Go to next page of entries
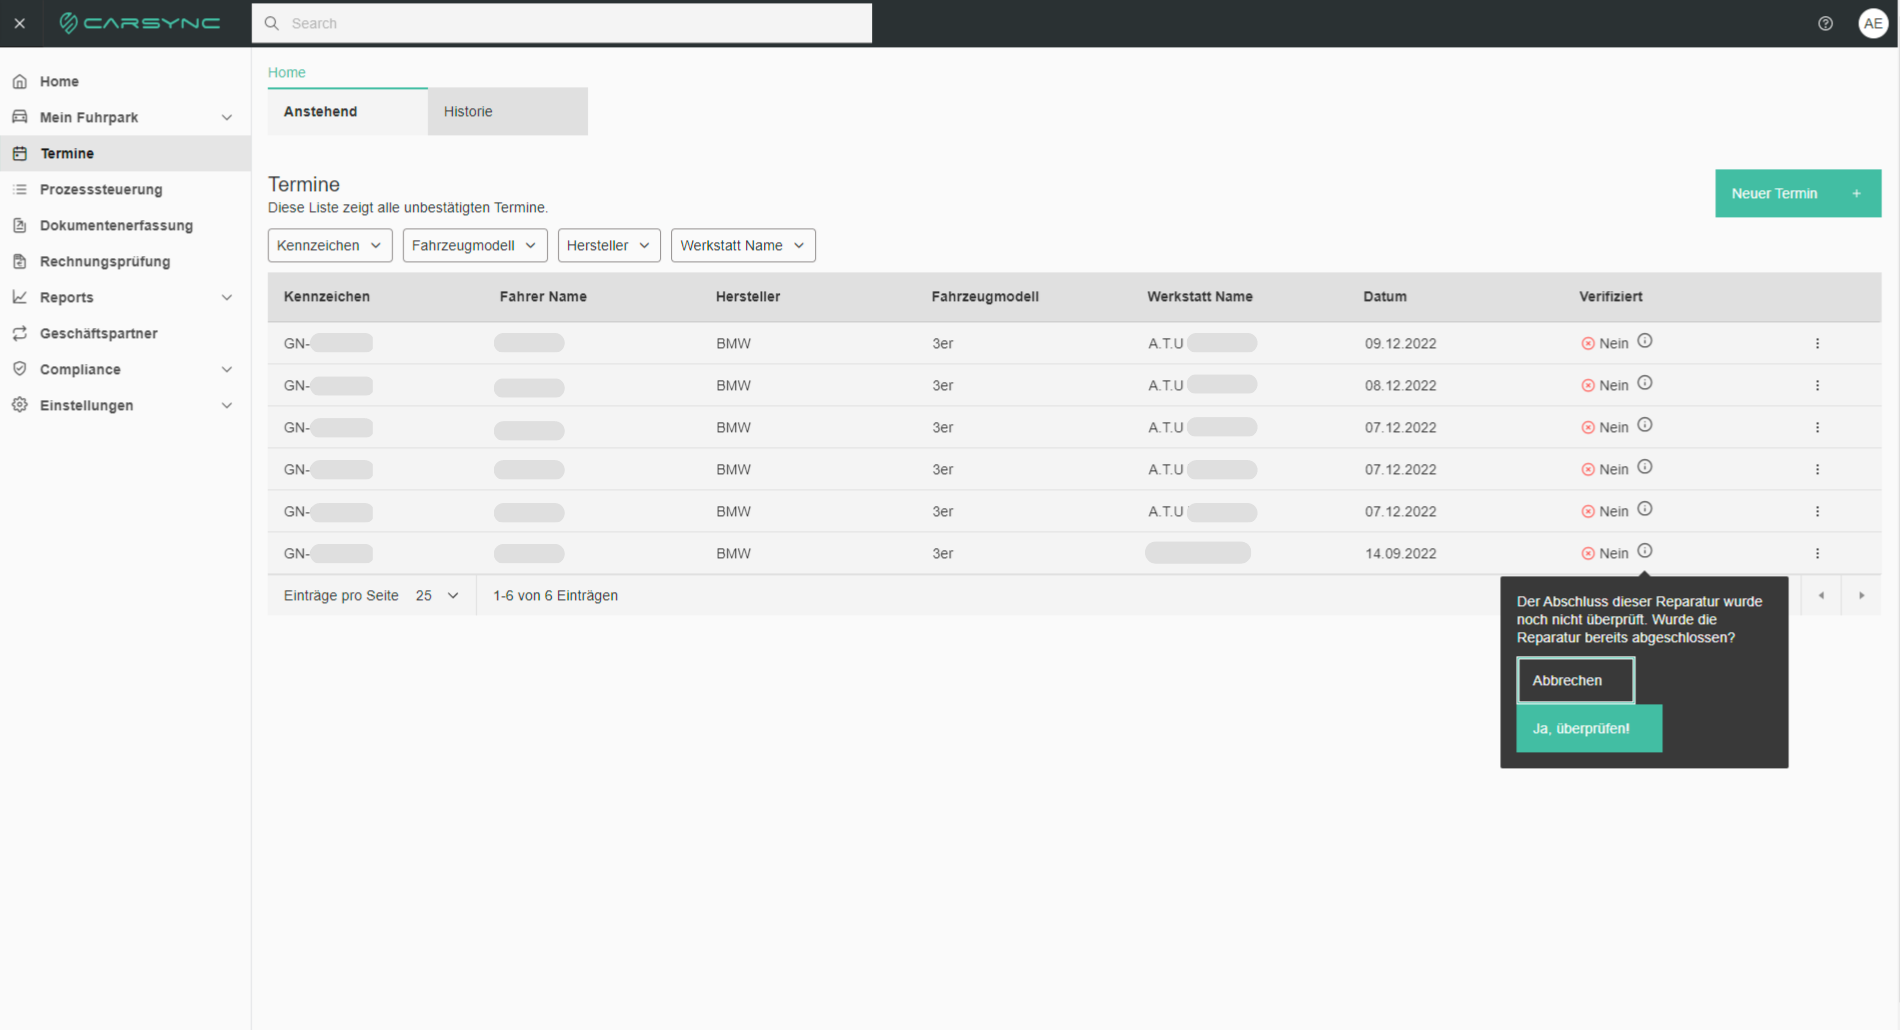This screenshot has width=1900, height=1030. tap(1861, 595)
